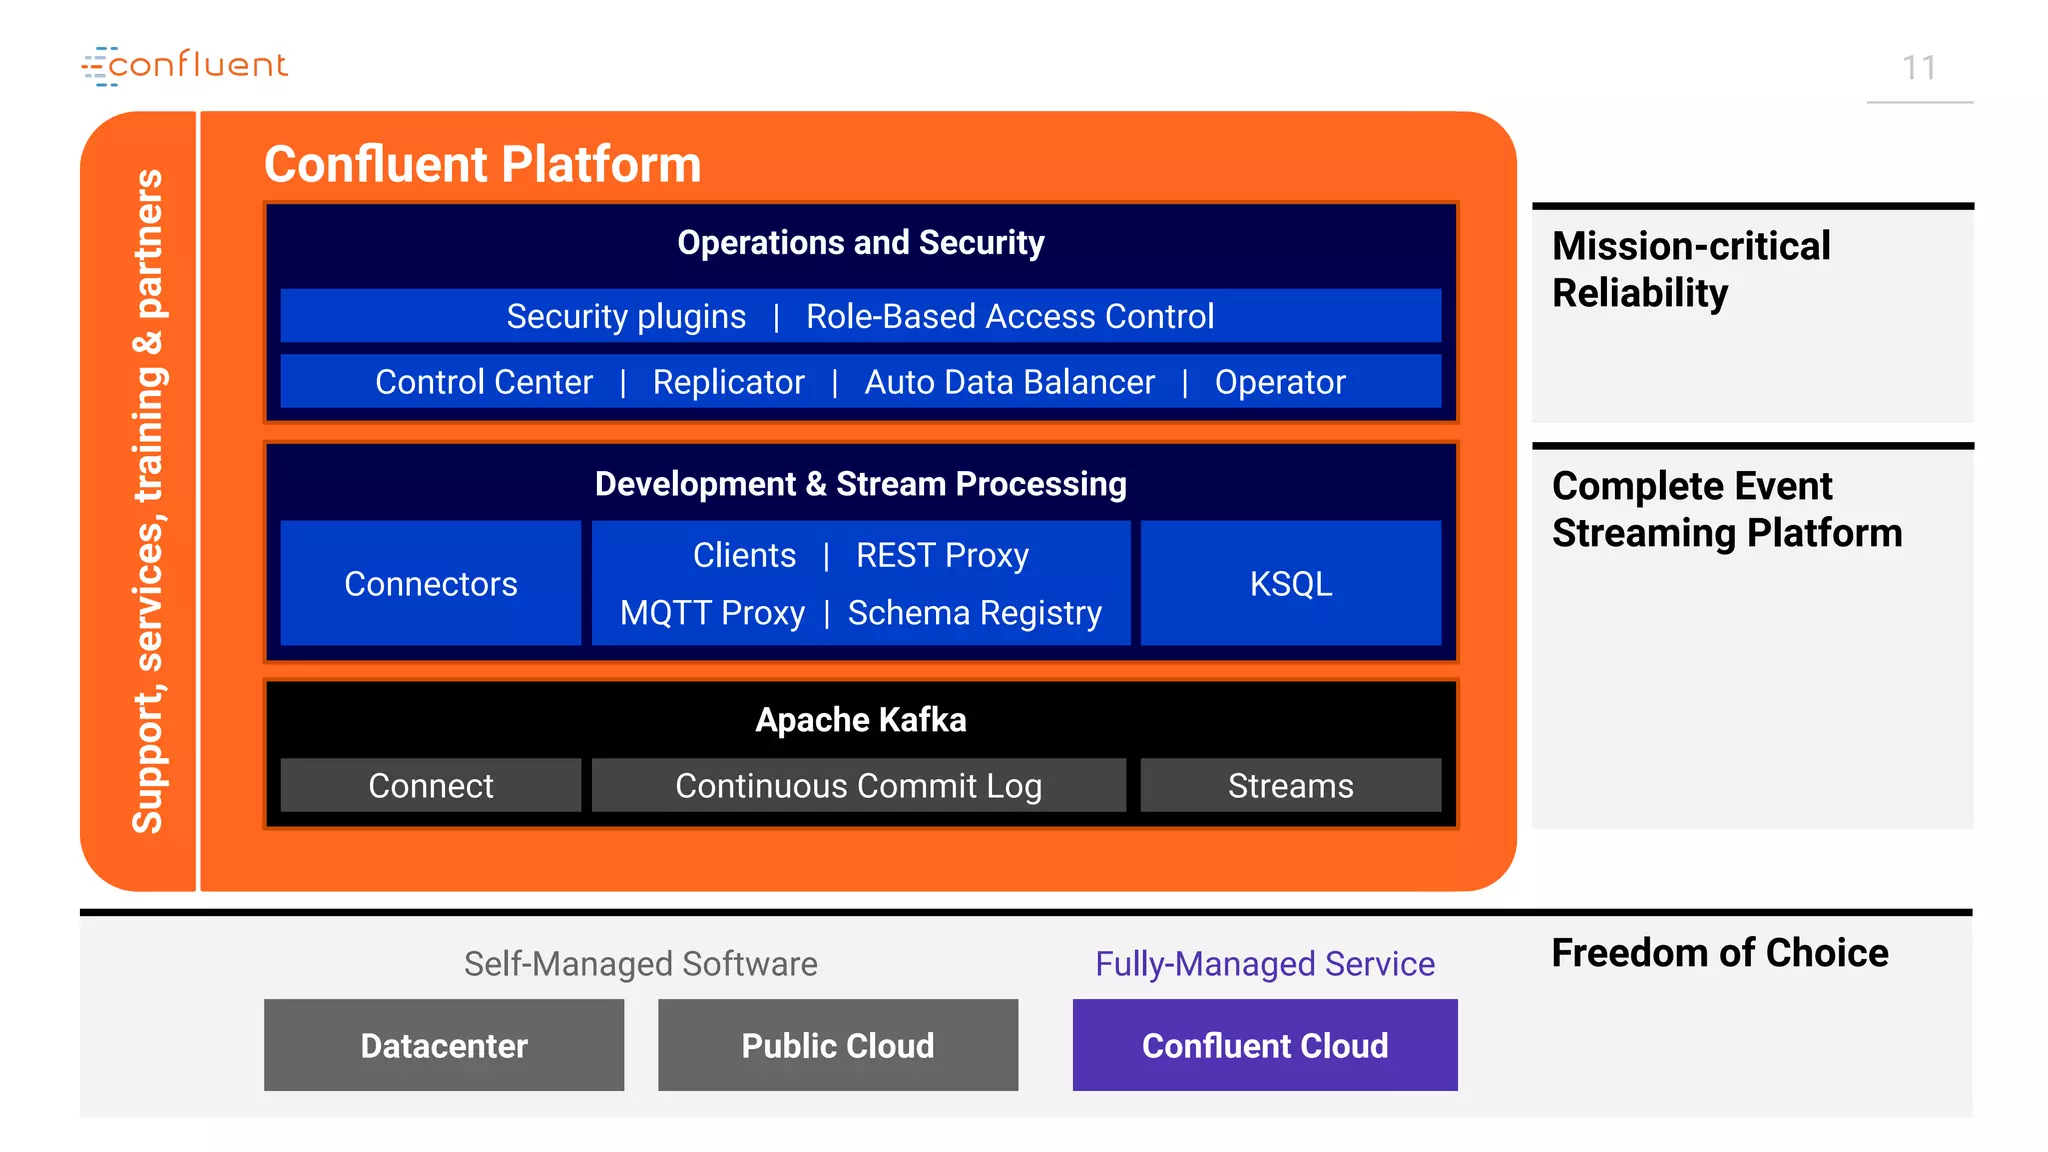Click the Operations and Security heading
The width and height of the screenshot is (2048, 1152).
(860, 242)
